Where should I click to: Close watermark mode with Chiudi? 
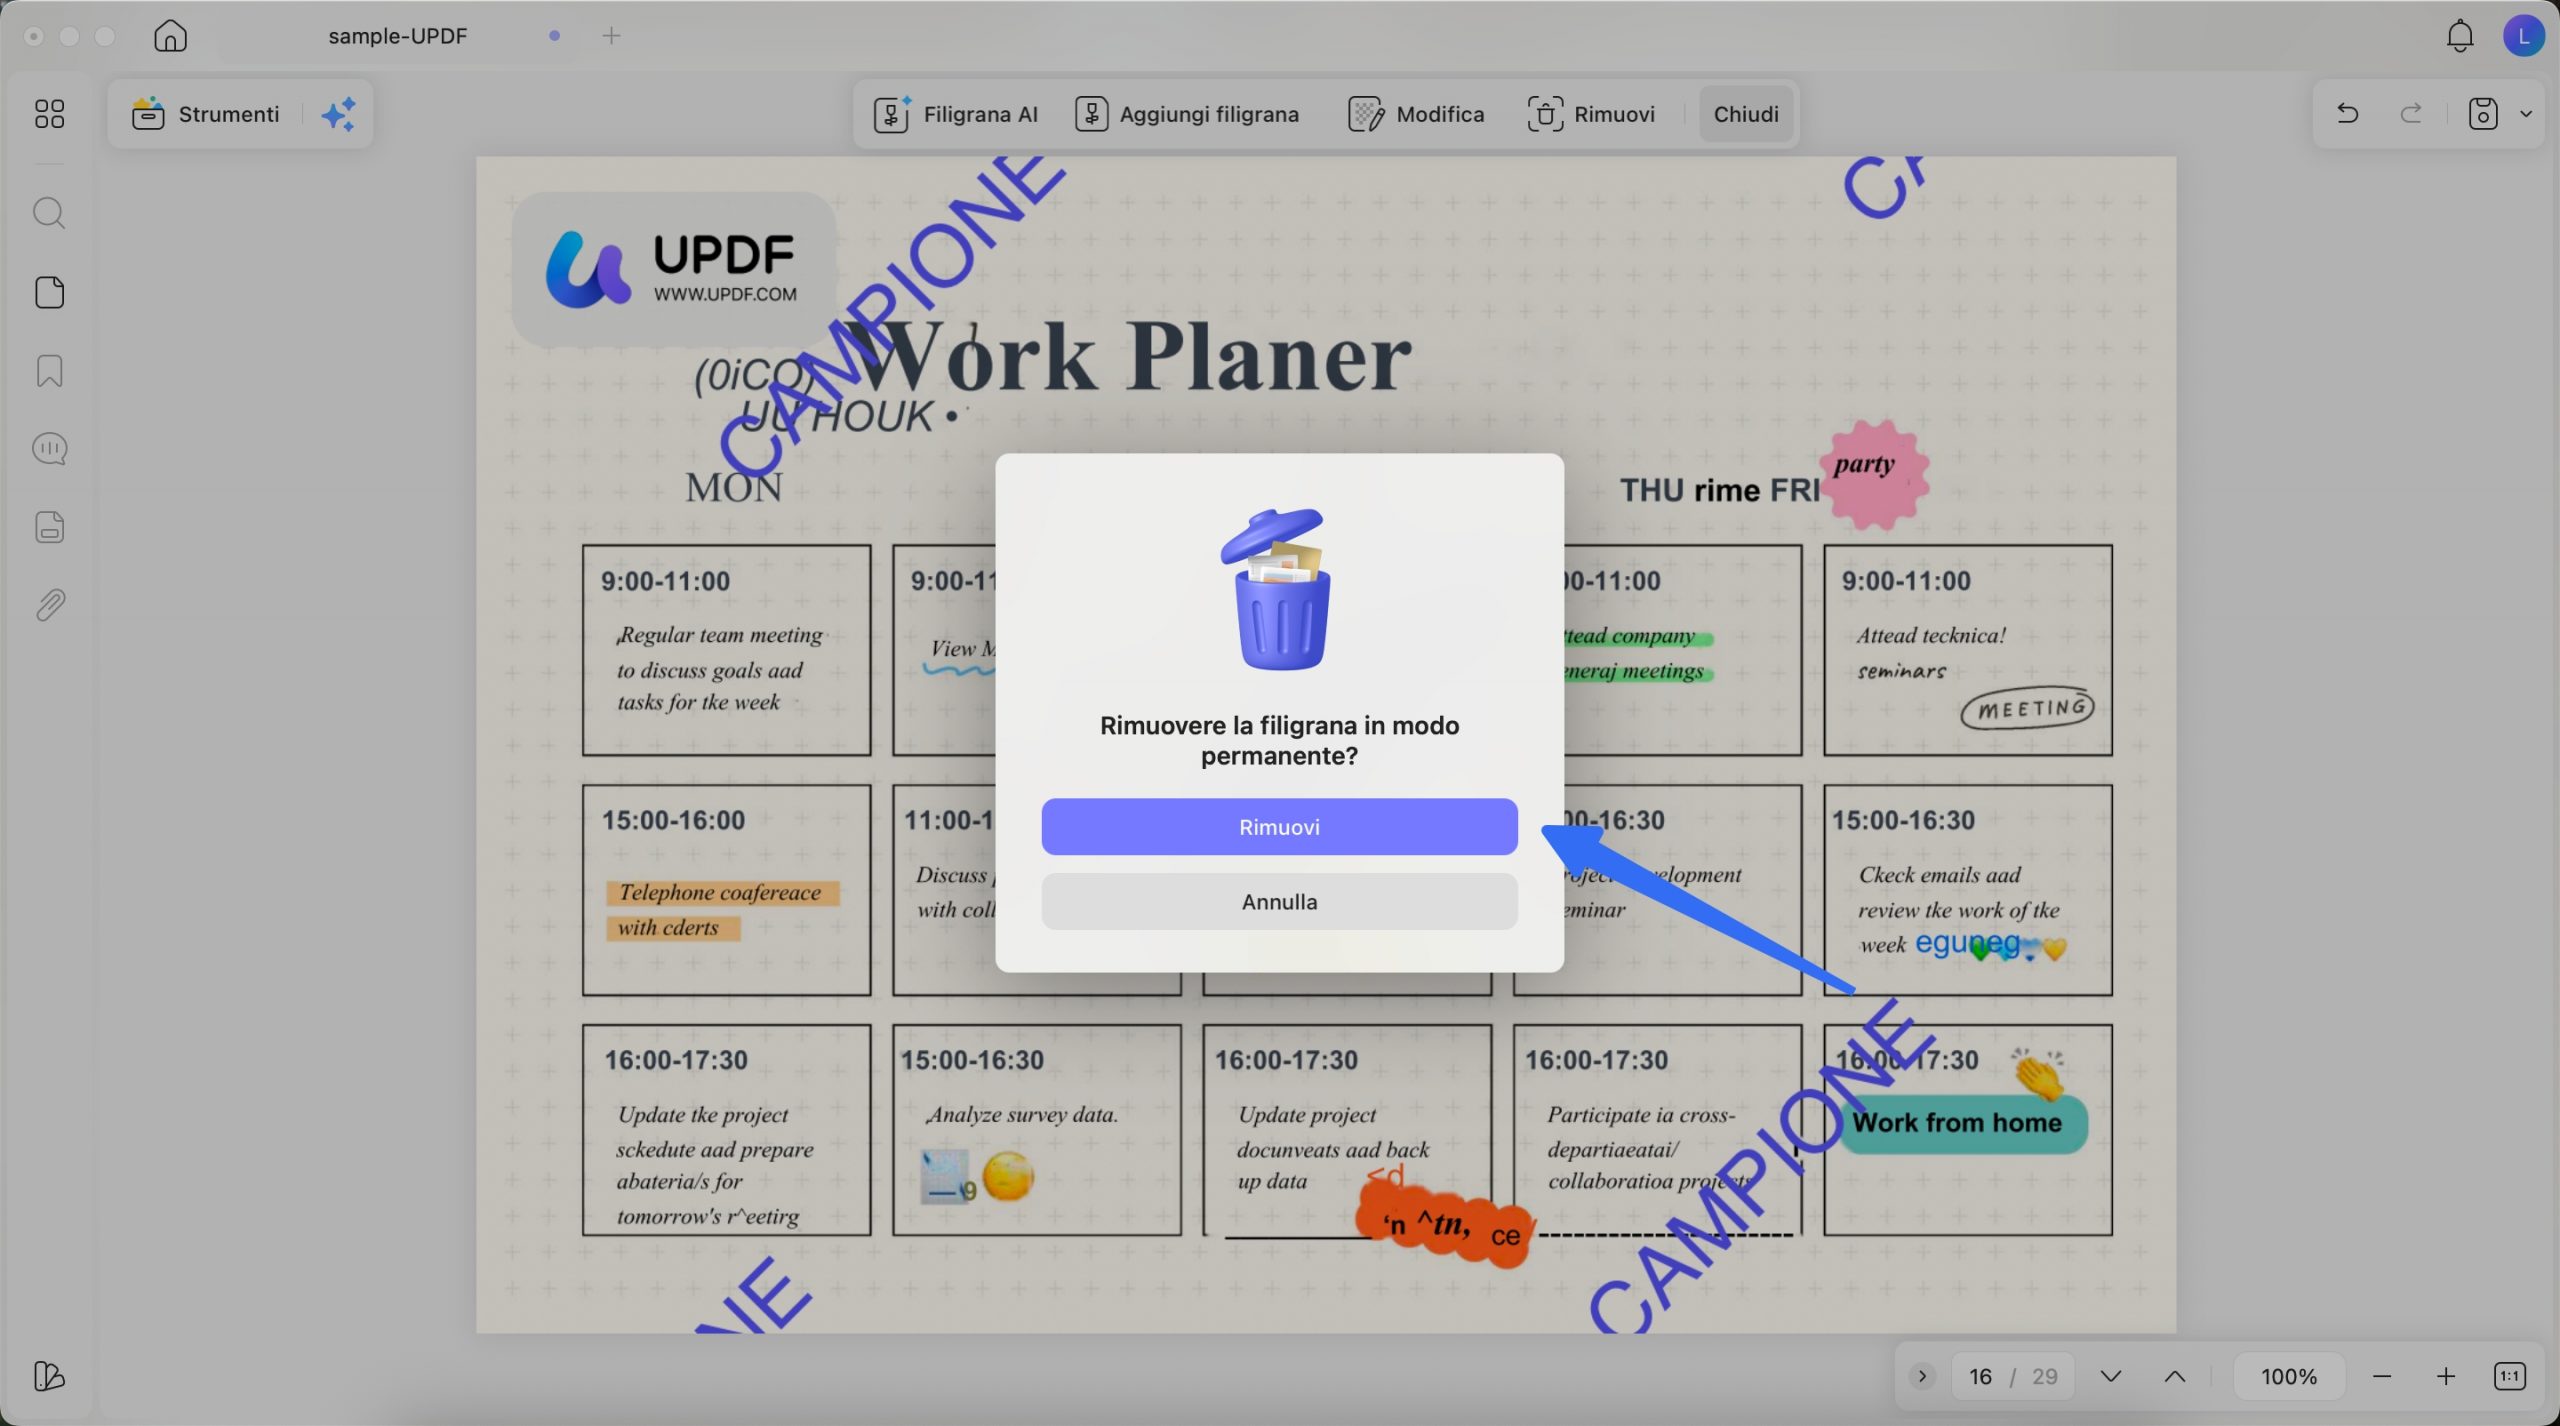[1746, 114]
